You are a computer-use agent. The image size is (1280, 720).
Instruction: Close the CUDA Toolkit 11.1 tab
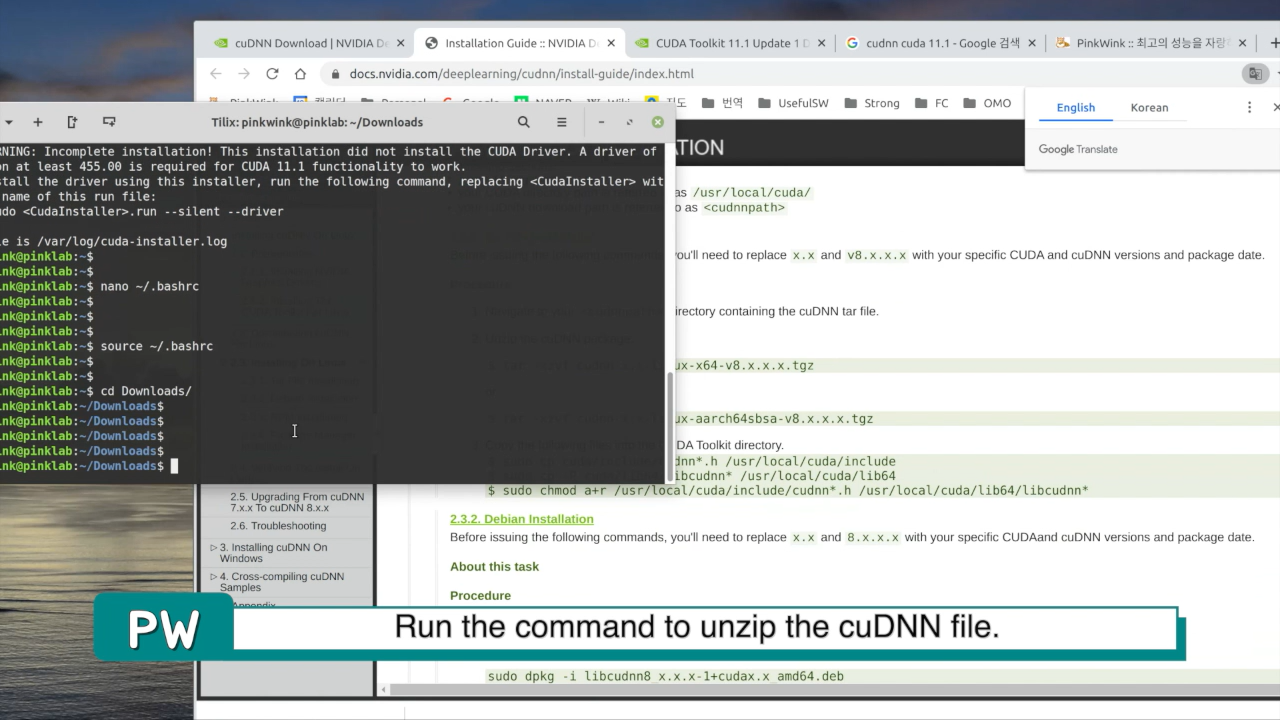point(822,43)
